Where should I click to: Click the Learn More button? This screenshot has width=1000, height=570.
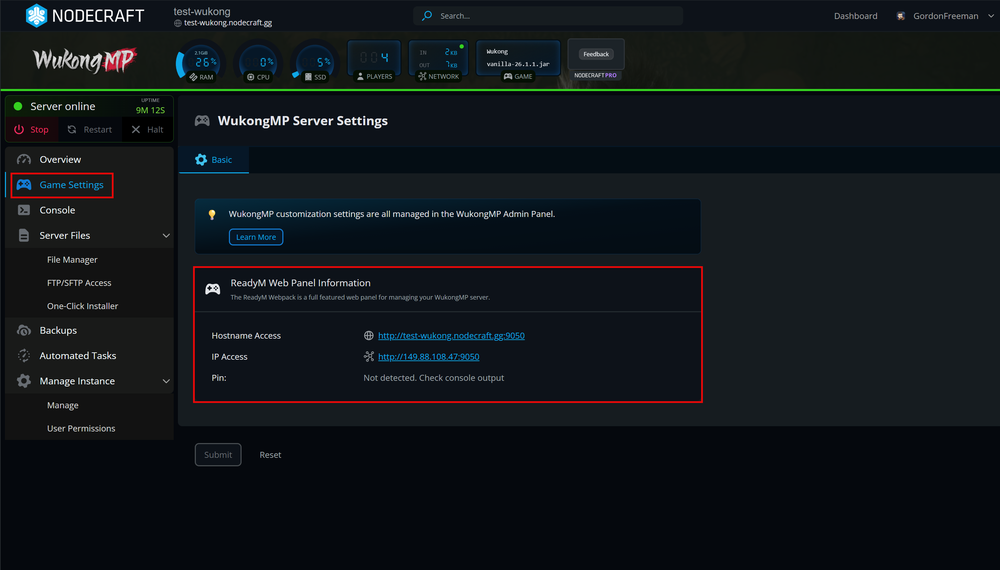tap(256, 237)
